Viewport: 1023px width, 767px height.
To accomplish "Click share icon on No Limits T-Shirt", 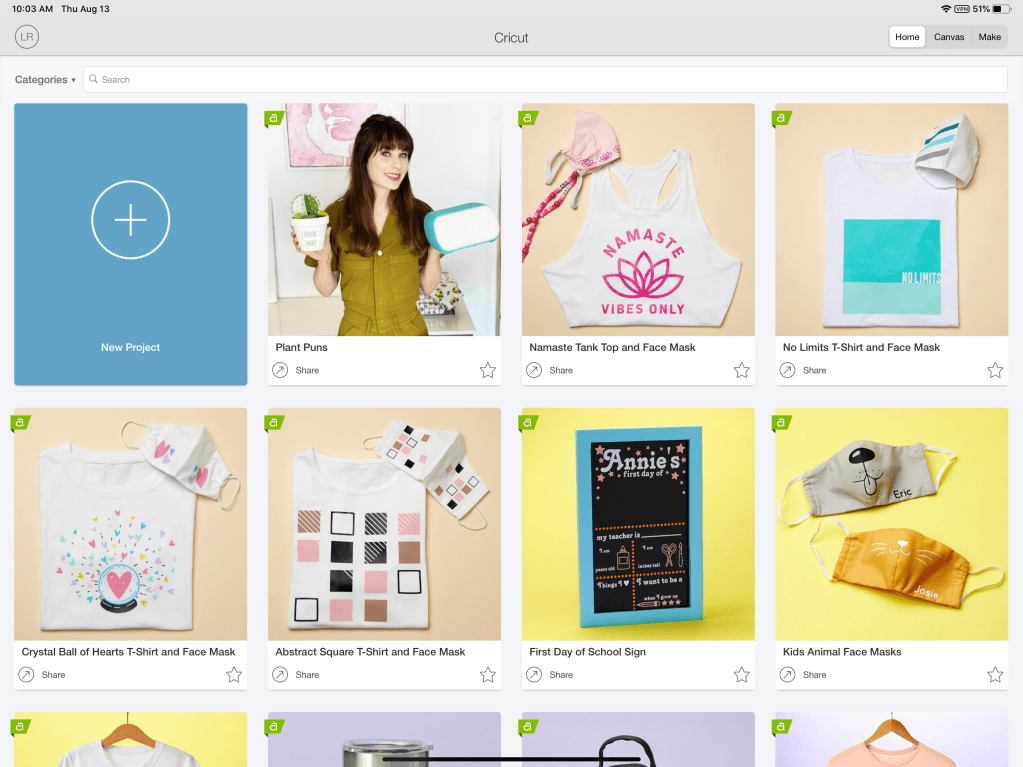I will 788,371.
